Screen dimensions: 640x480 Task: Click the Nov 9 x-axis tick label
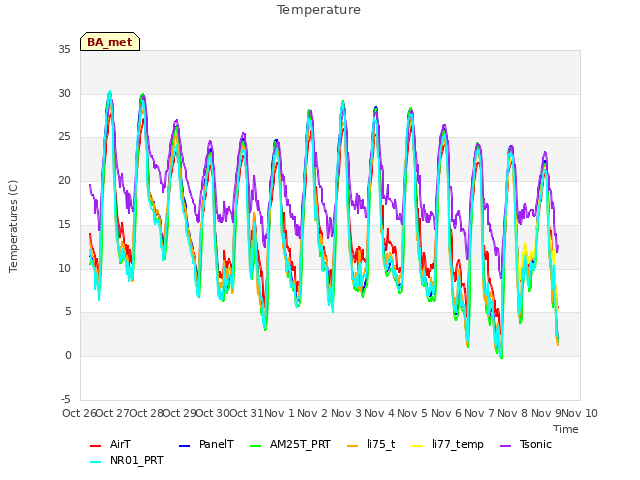(546, 413)
